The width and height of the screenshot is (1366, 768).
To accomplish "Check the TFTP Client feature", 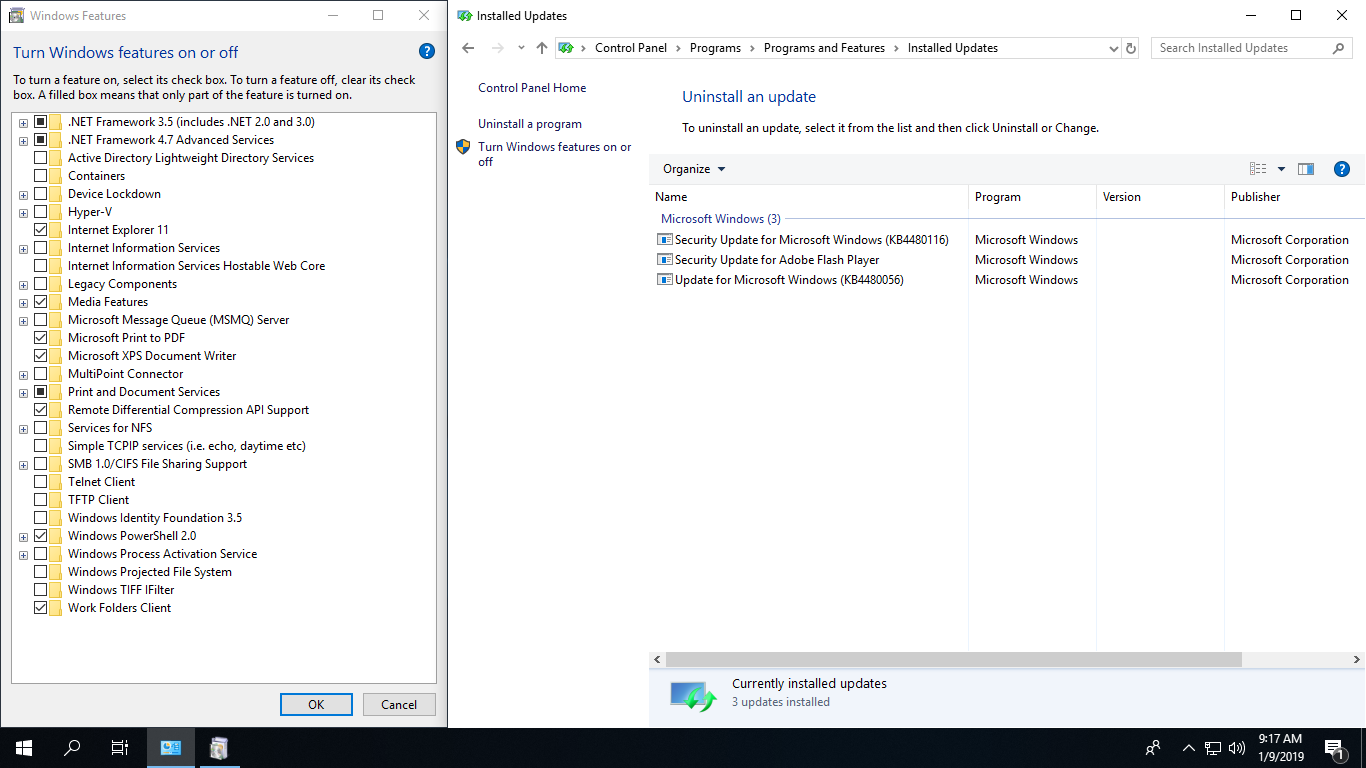I will pyautogui.click(x=41, y=500).
